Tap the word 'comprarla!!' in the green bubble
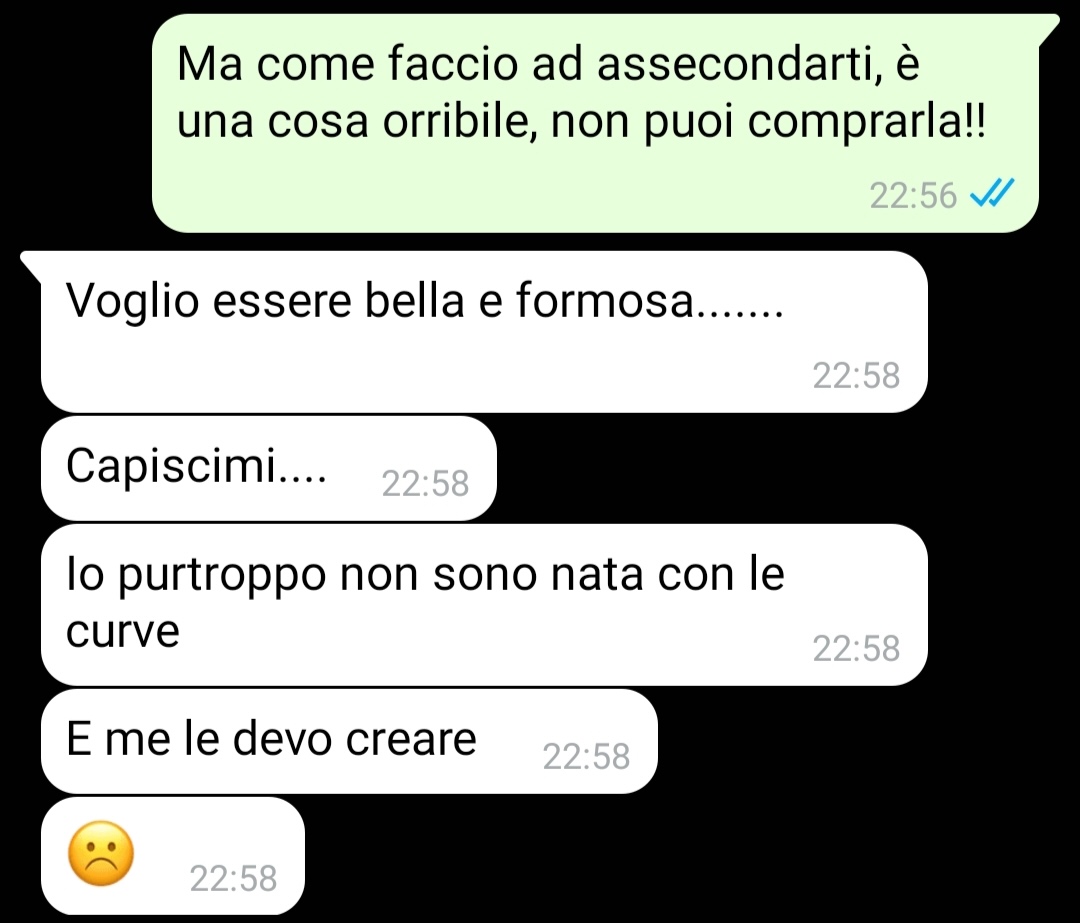Image resolution: width=1080 pixels, height=923 pixels. point(867,123)
